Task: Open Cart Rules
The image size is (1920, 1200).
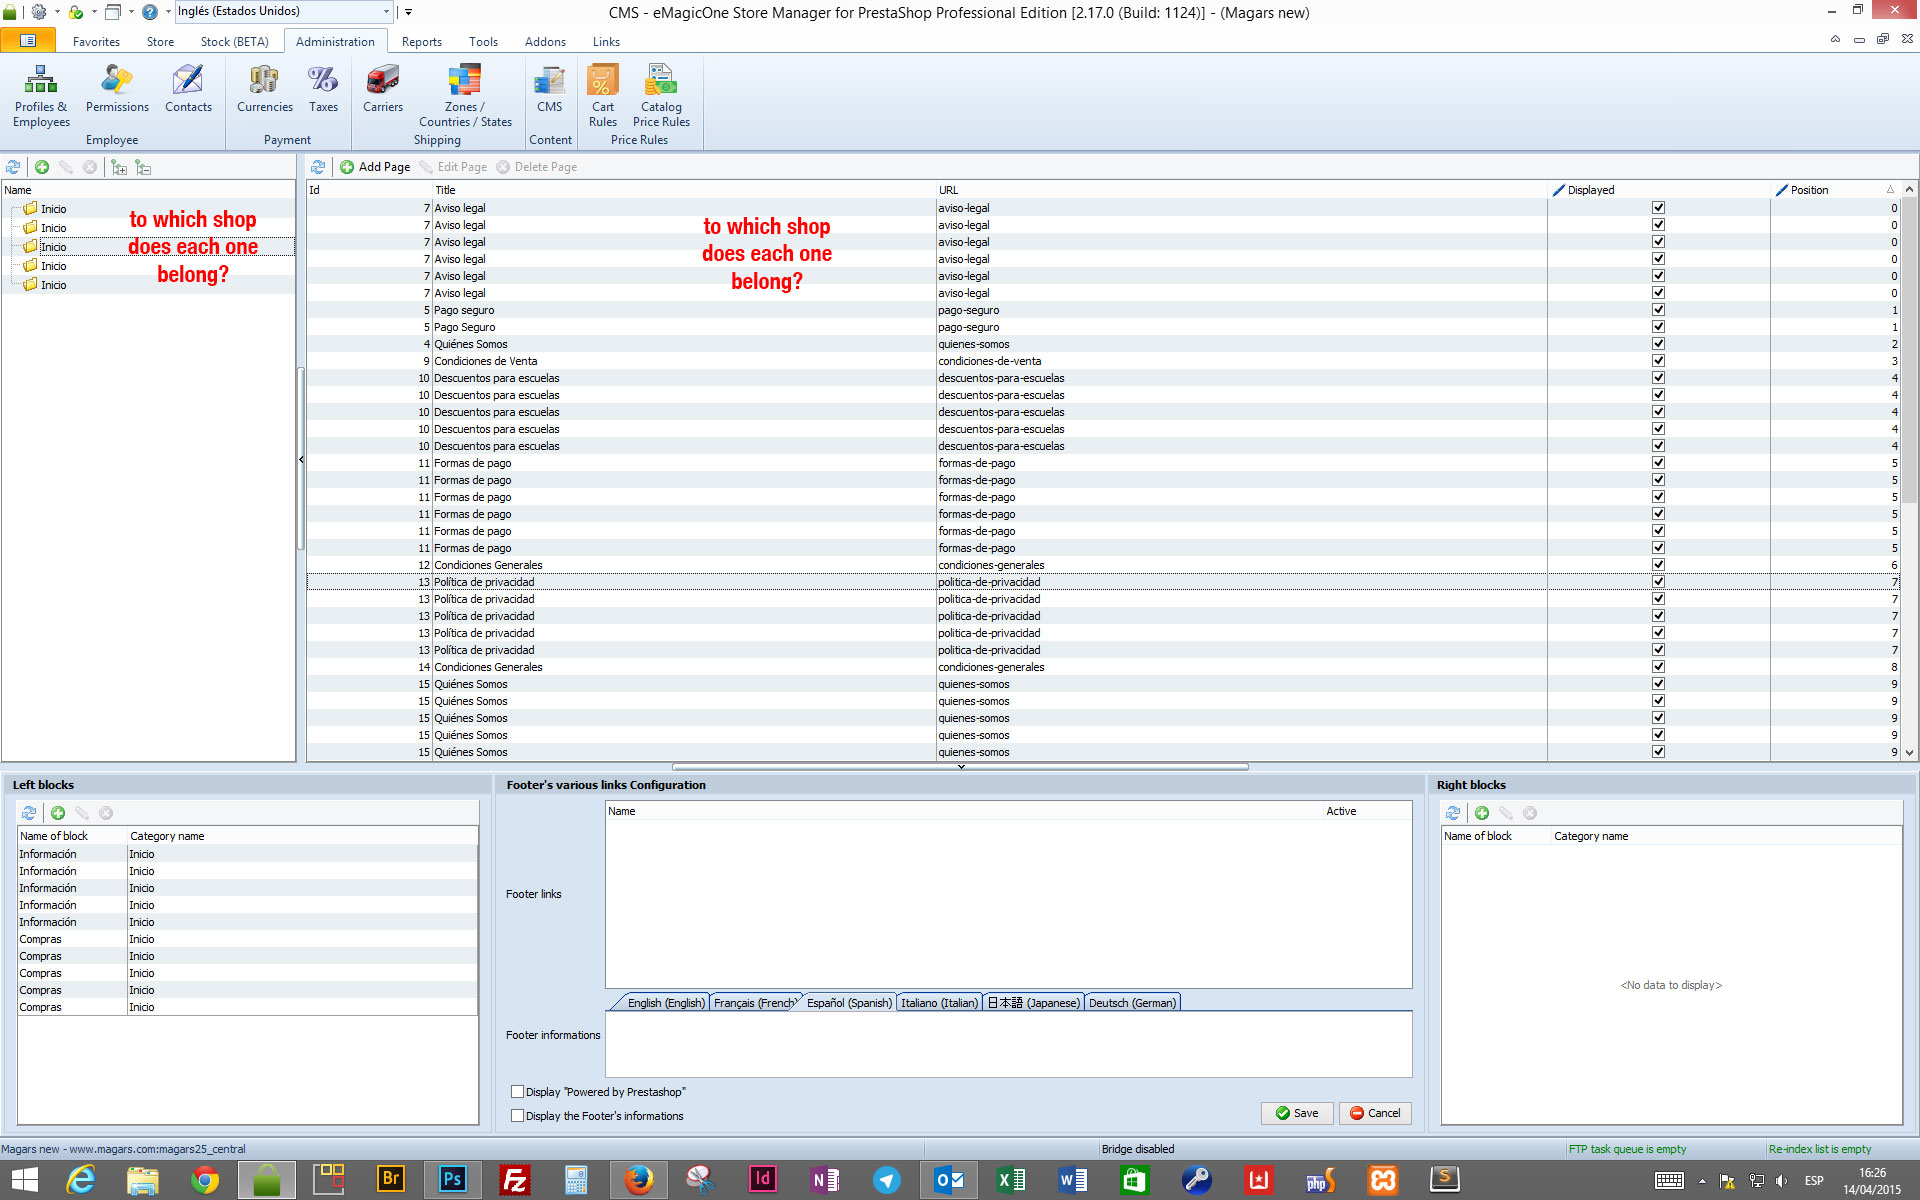Action: tap(603, 96)
